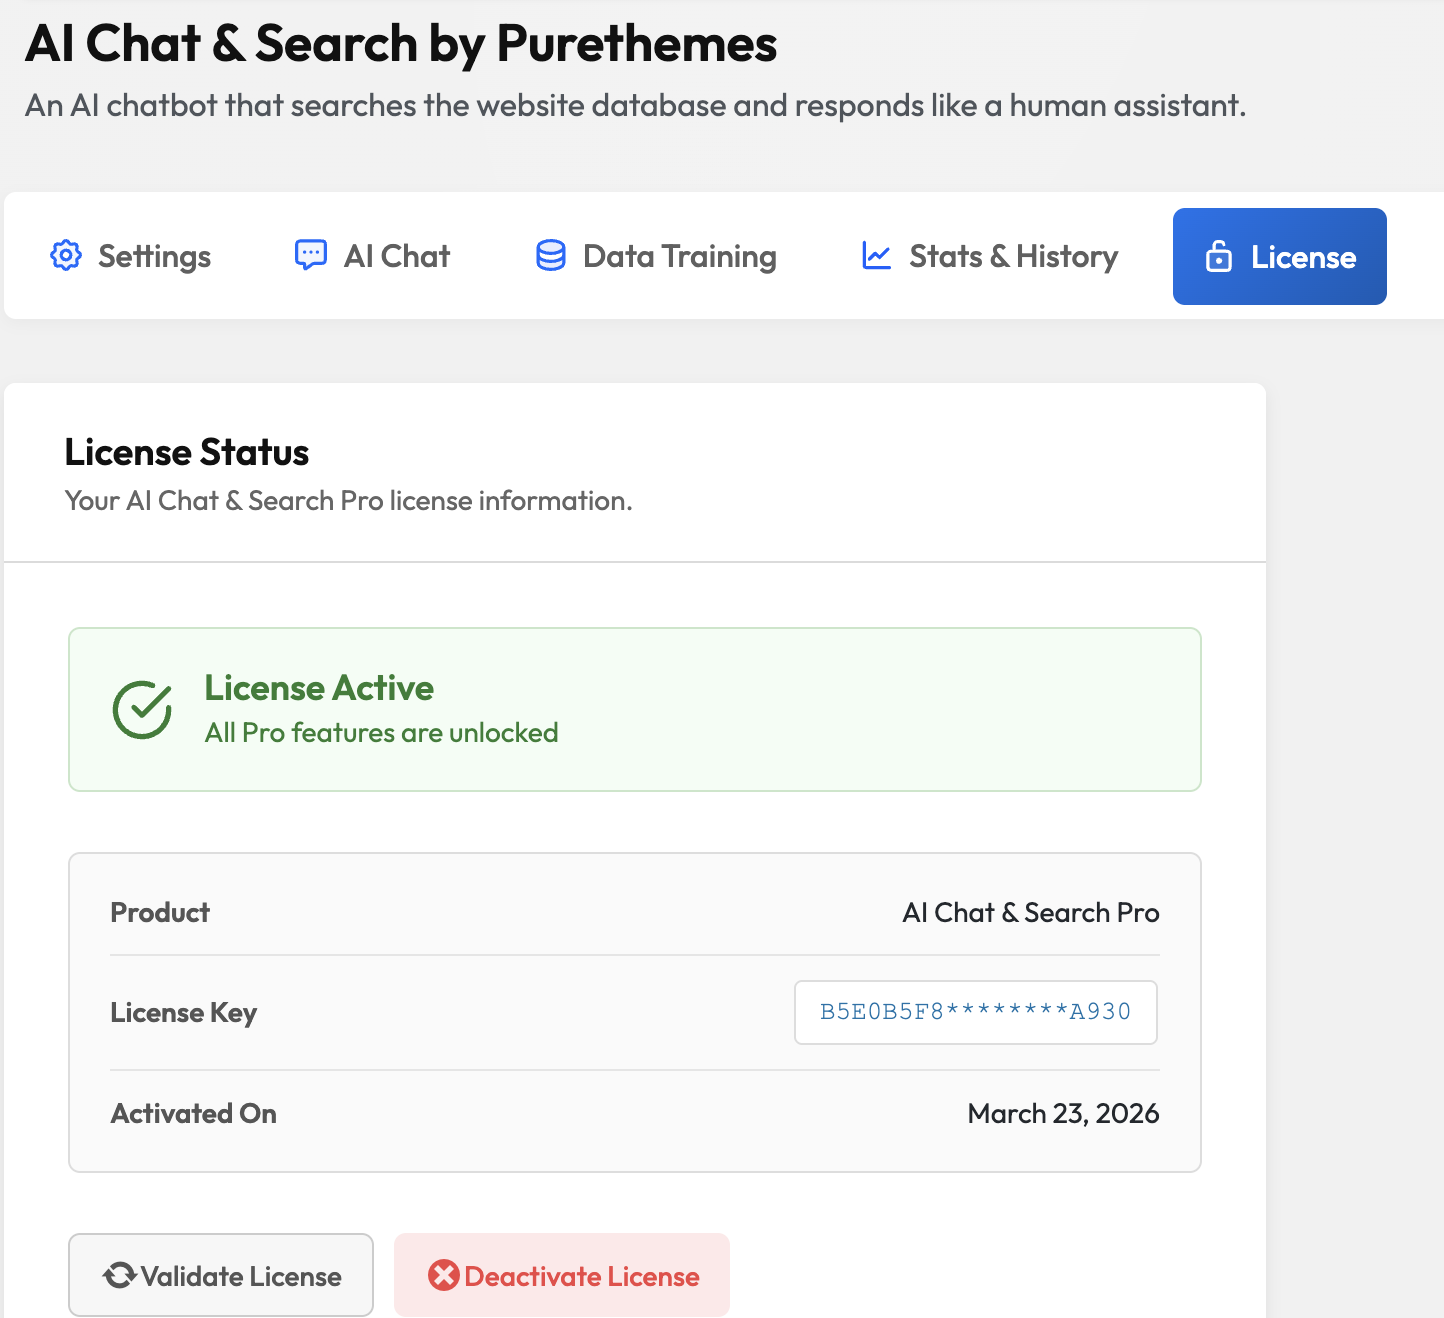The image size is (1444, 1318).
Task: Click the "AI Chat & Search Pro" product value
Action: point(1031,912)
